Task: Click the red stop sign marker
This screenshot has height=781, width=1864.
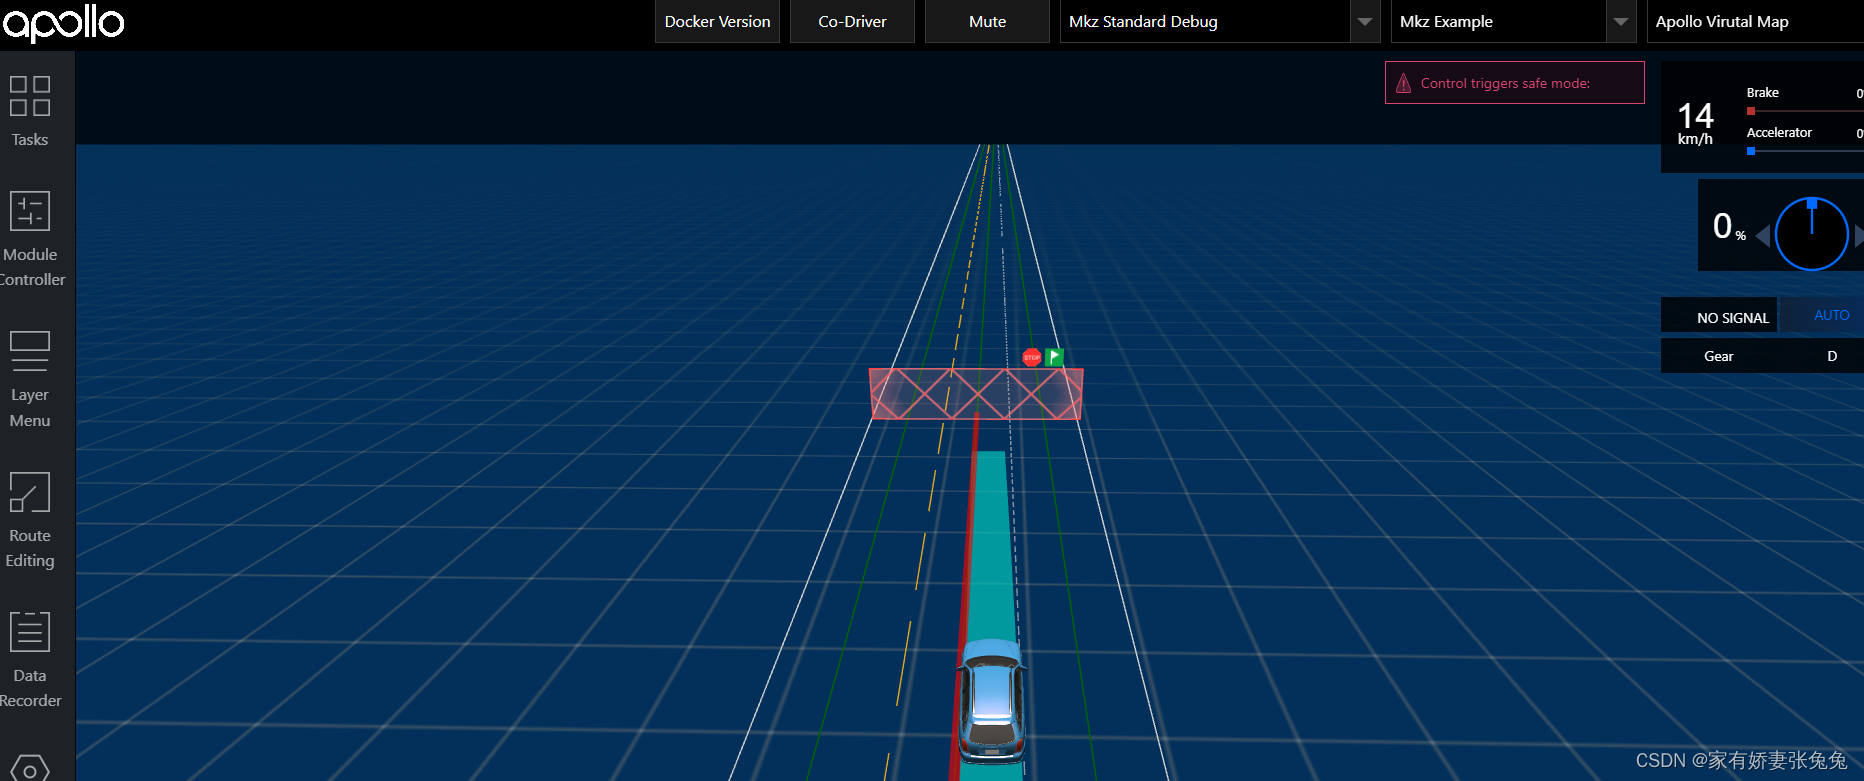Action: (x=1032, y=357)
